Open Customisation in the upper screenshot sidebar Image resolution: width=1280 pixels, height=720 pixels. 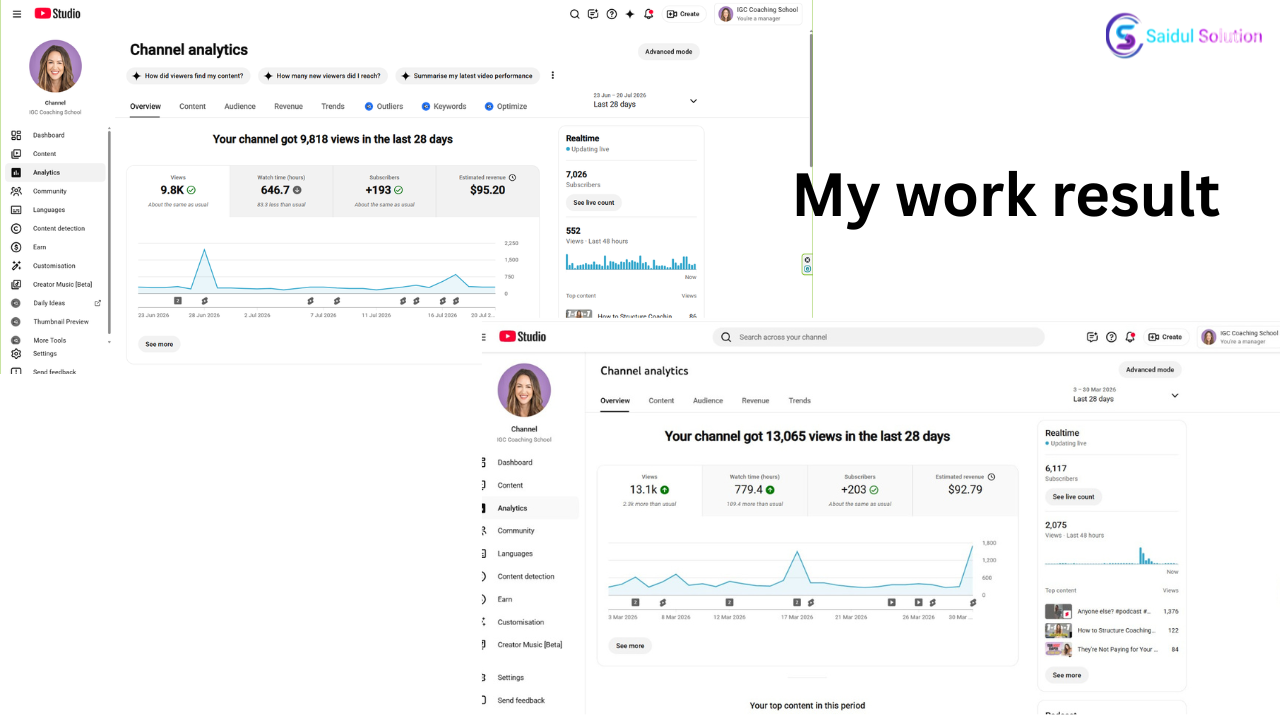point(56,266)
